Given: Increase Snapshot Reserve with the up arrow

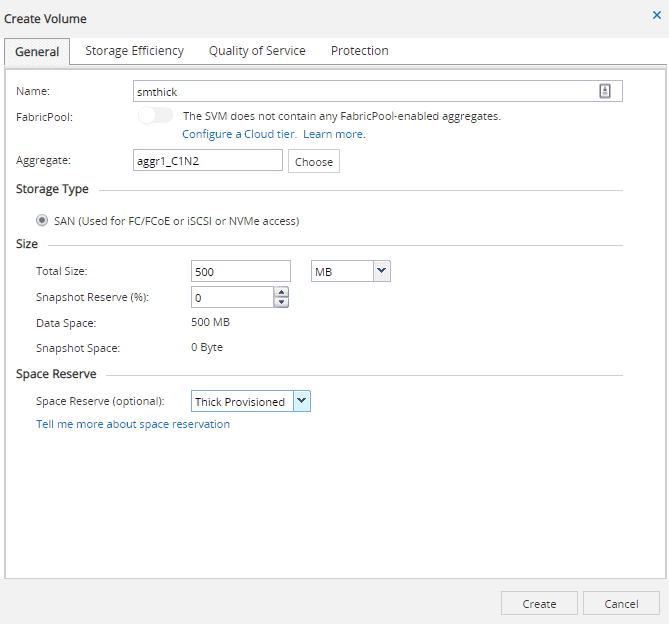Looking at the screenshot, I should pos(281,293).
